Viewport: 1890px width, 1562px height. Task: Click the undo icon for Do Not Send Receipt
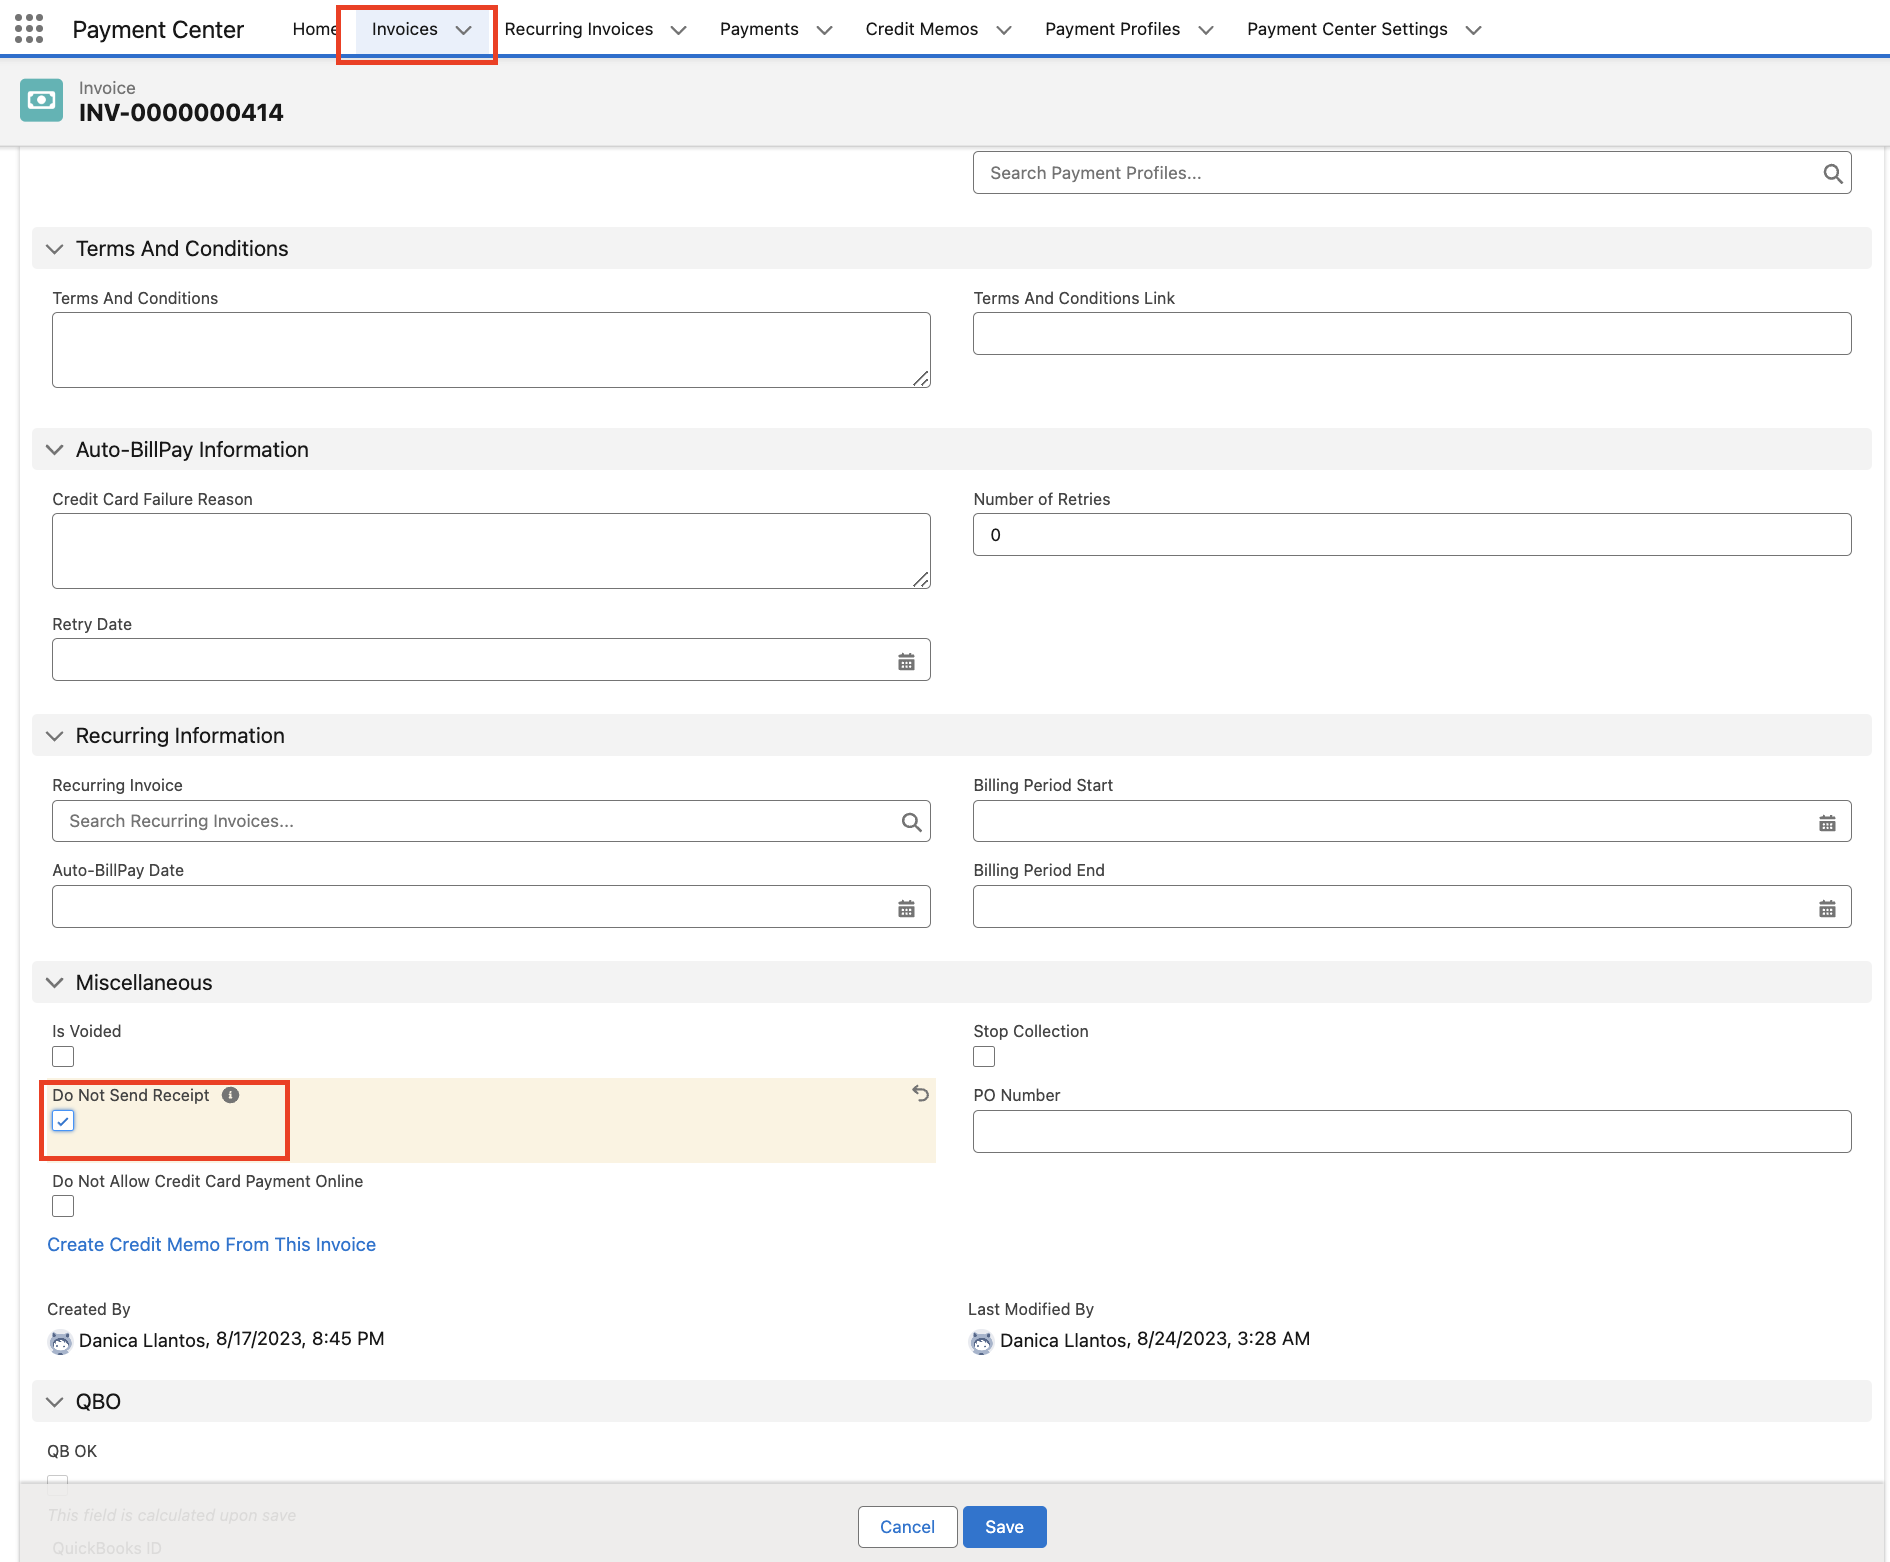[x=920, y=1094]
